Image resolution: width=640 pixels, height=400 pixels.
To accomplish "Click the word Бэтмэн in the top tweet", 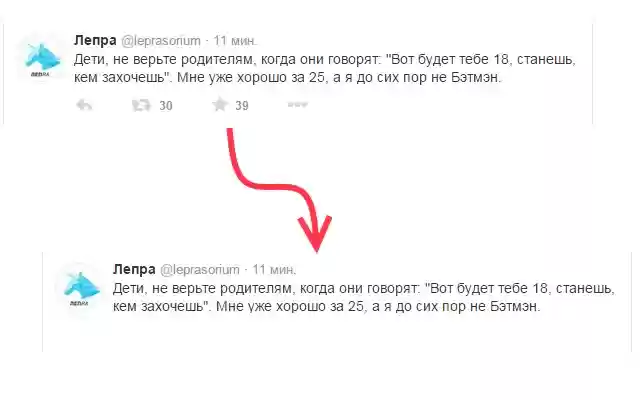I will coord(476,77).
